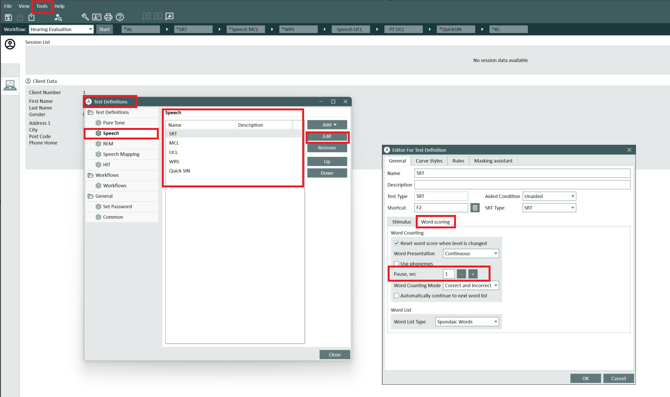The height and width of the screenshot is (397, 670).
Task: Click the Set Password gear icon
Action: coord(98,206)
